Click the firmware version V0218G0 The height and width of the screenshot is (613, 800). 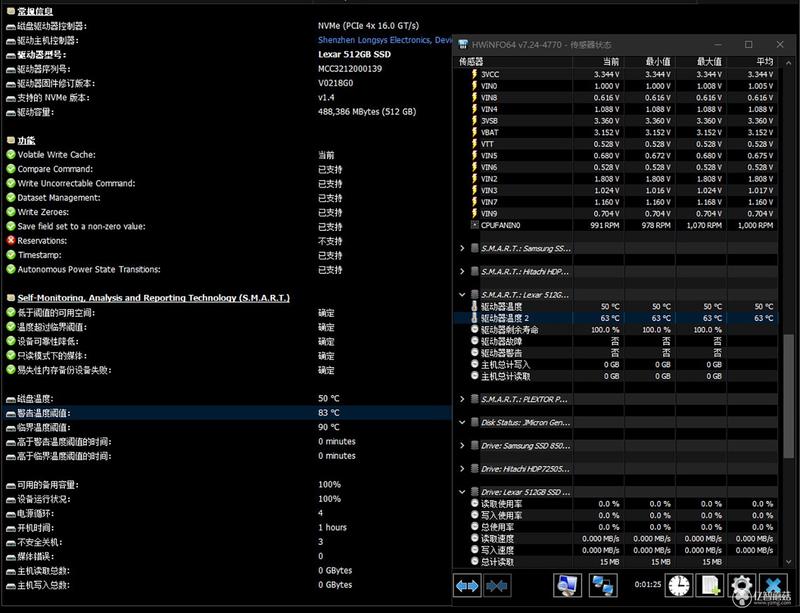(336, 83)
